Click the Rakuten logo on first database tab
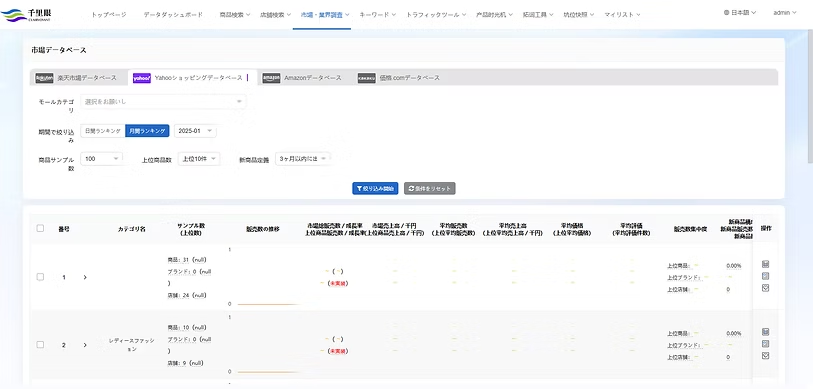813x389 pixels. [x=44, y=78]
